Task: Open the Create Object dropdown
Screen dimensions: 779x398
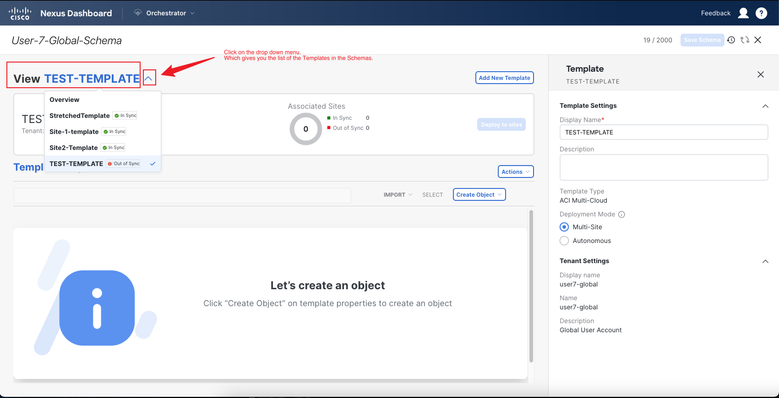Action: coord(479,195)
